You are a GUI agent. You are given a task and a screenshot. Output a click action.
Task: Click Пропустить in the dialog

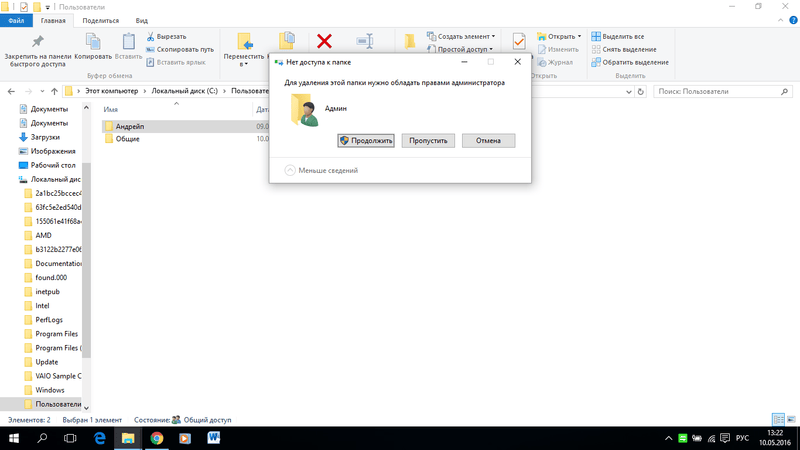pyautogui.click(x=428, y=141)
